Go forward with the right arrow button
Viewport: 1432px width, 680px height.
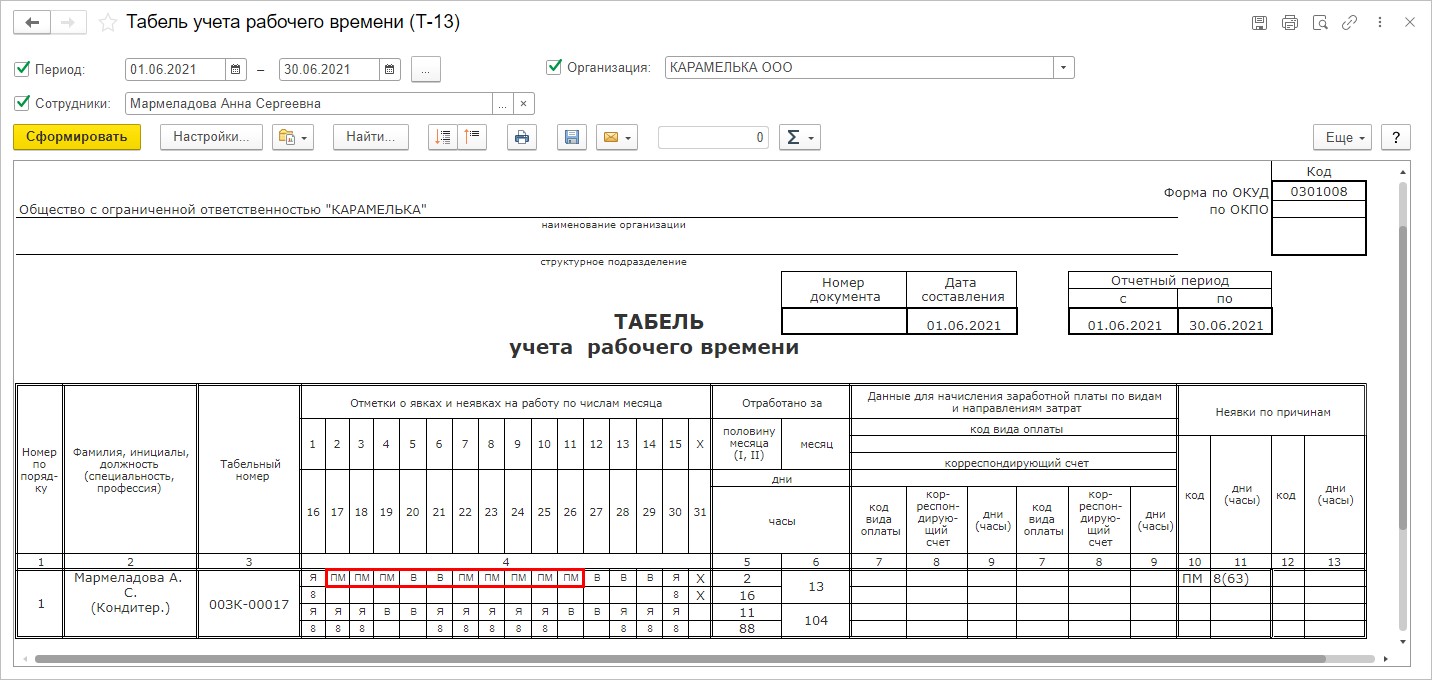(68, 21)
